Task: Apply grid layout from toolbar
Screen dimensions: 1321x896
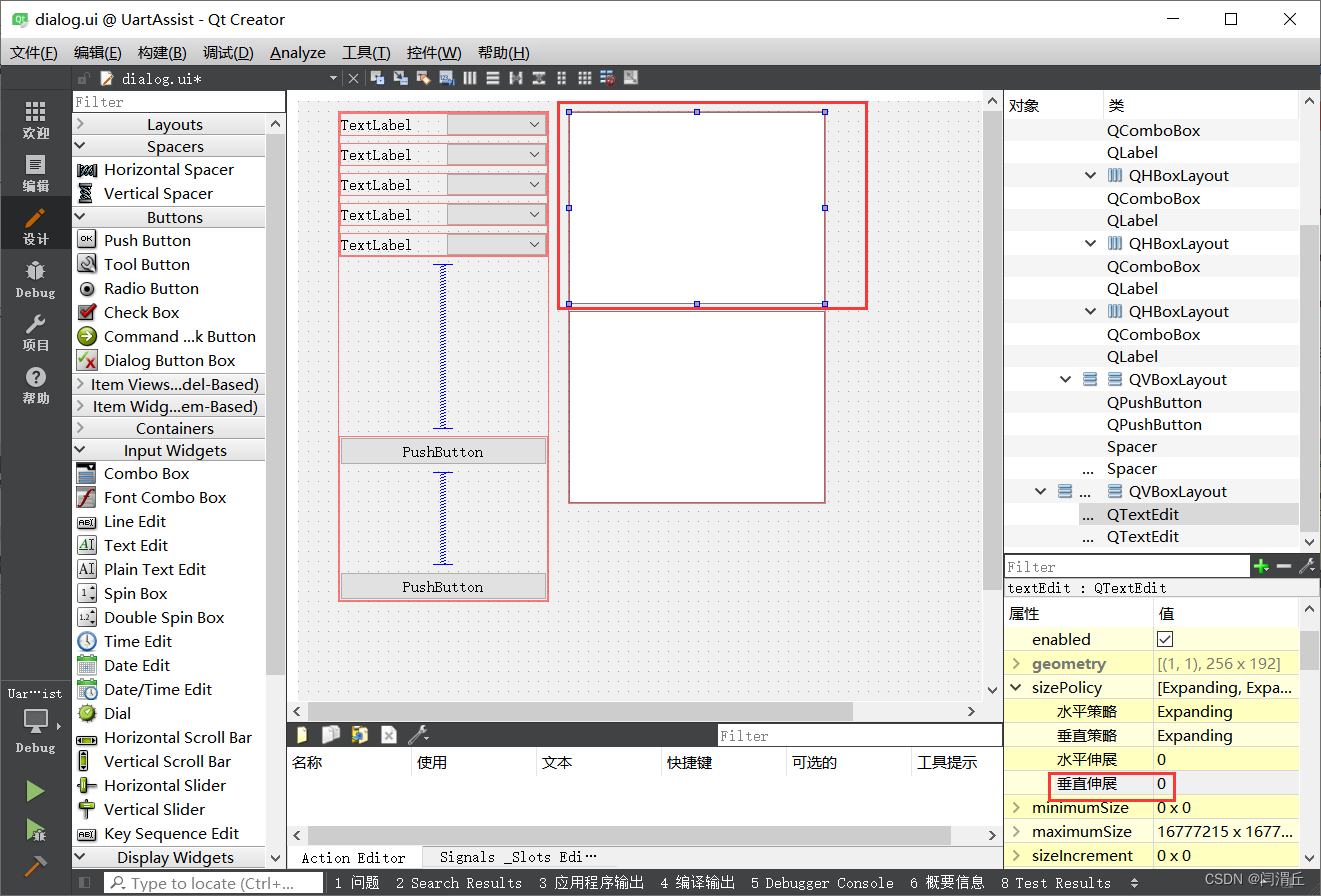Action: pyautogui.click(x=585, y=78)
